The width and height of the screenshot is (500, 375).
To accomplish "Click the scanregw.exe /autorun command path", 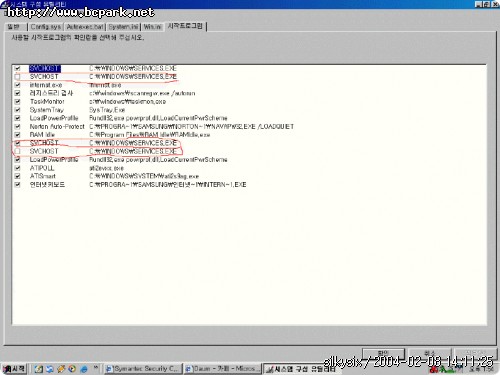I will point(142,93).
